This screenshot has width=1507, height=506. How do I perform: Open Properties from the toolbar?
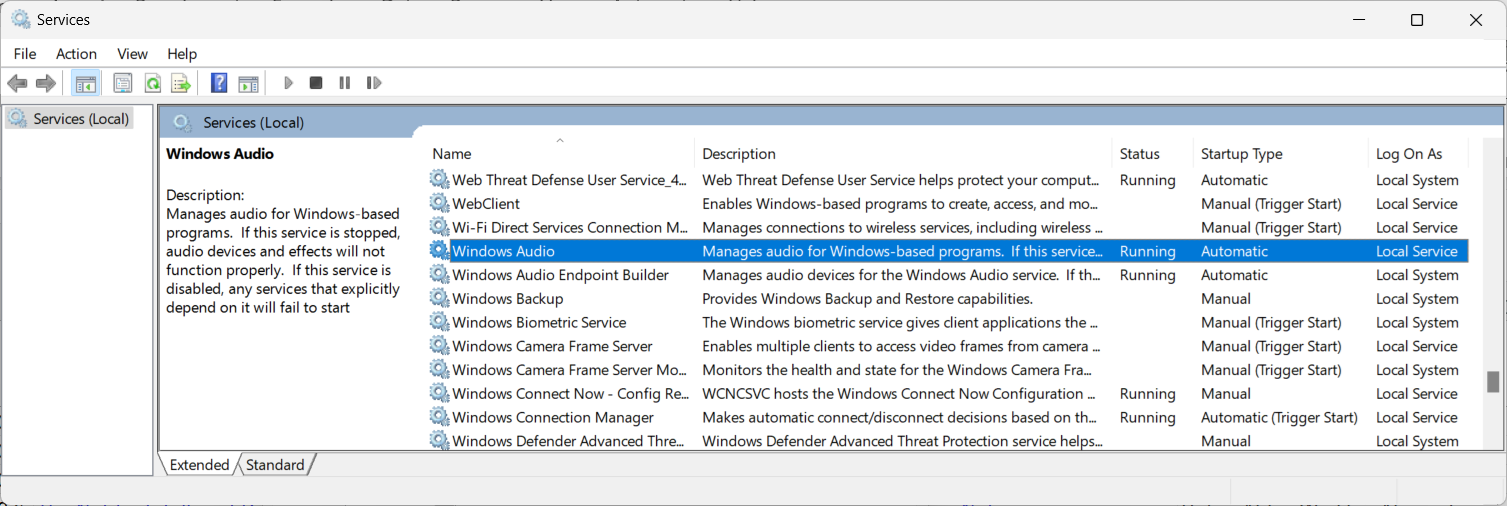click(123, 83)
